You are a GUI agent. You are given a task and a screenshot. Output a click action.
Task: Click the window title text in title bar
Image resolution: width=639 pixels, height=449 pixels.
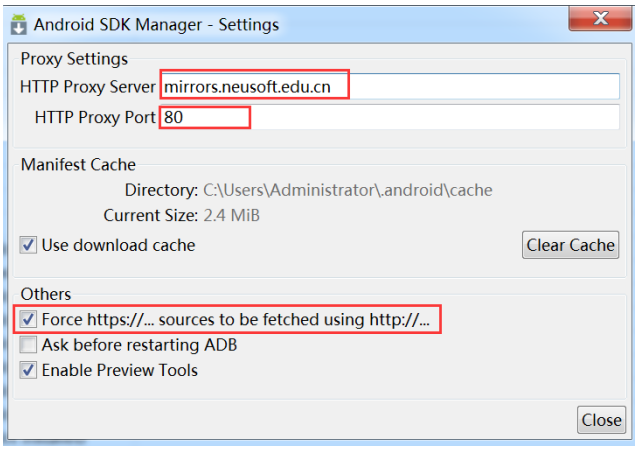157,24
